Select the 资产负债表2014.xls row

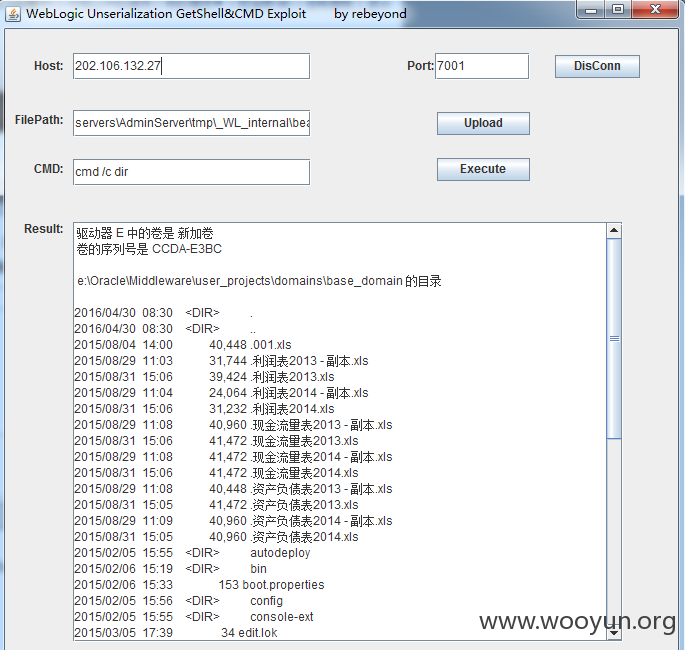point(216,537)
